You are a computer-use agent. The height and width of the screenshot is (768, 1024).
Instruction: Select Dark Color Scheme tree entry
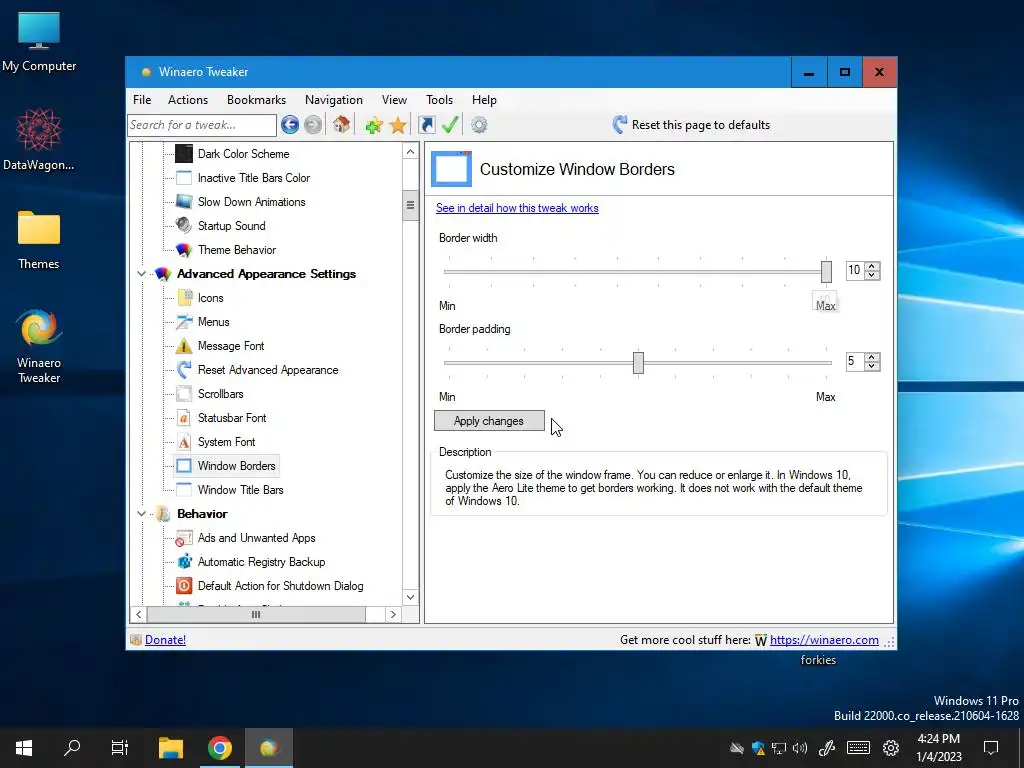pyautogui.click(x=243, y=153)
